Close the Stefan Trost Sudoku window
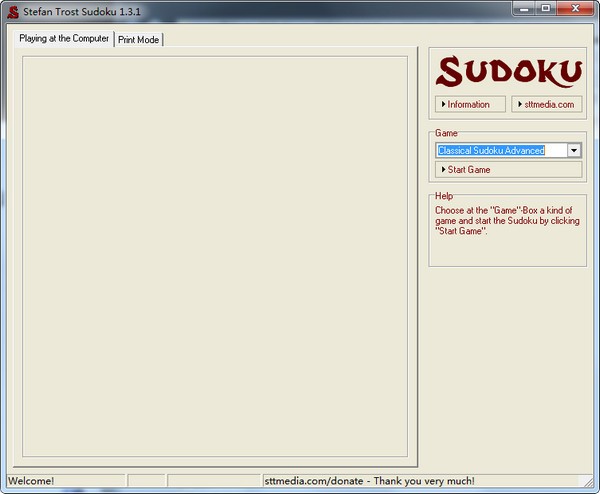Viewport: 600px width, 494px height. (575, 9)
